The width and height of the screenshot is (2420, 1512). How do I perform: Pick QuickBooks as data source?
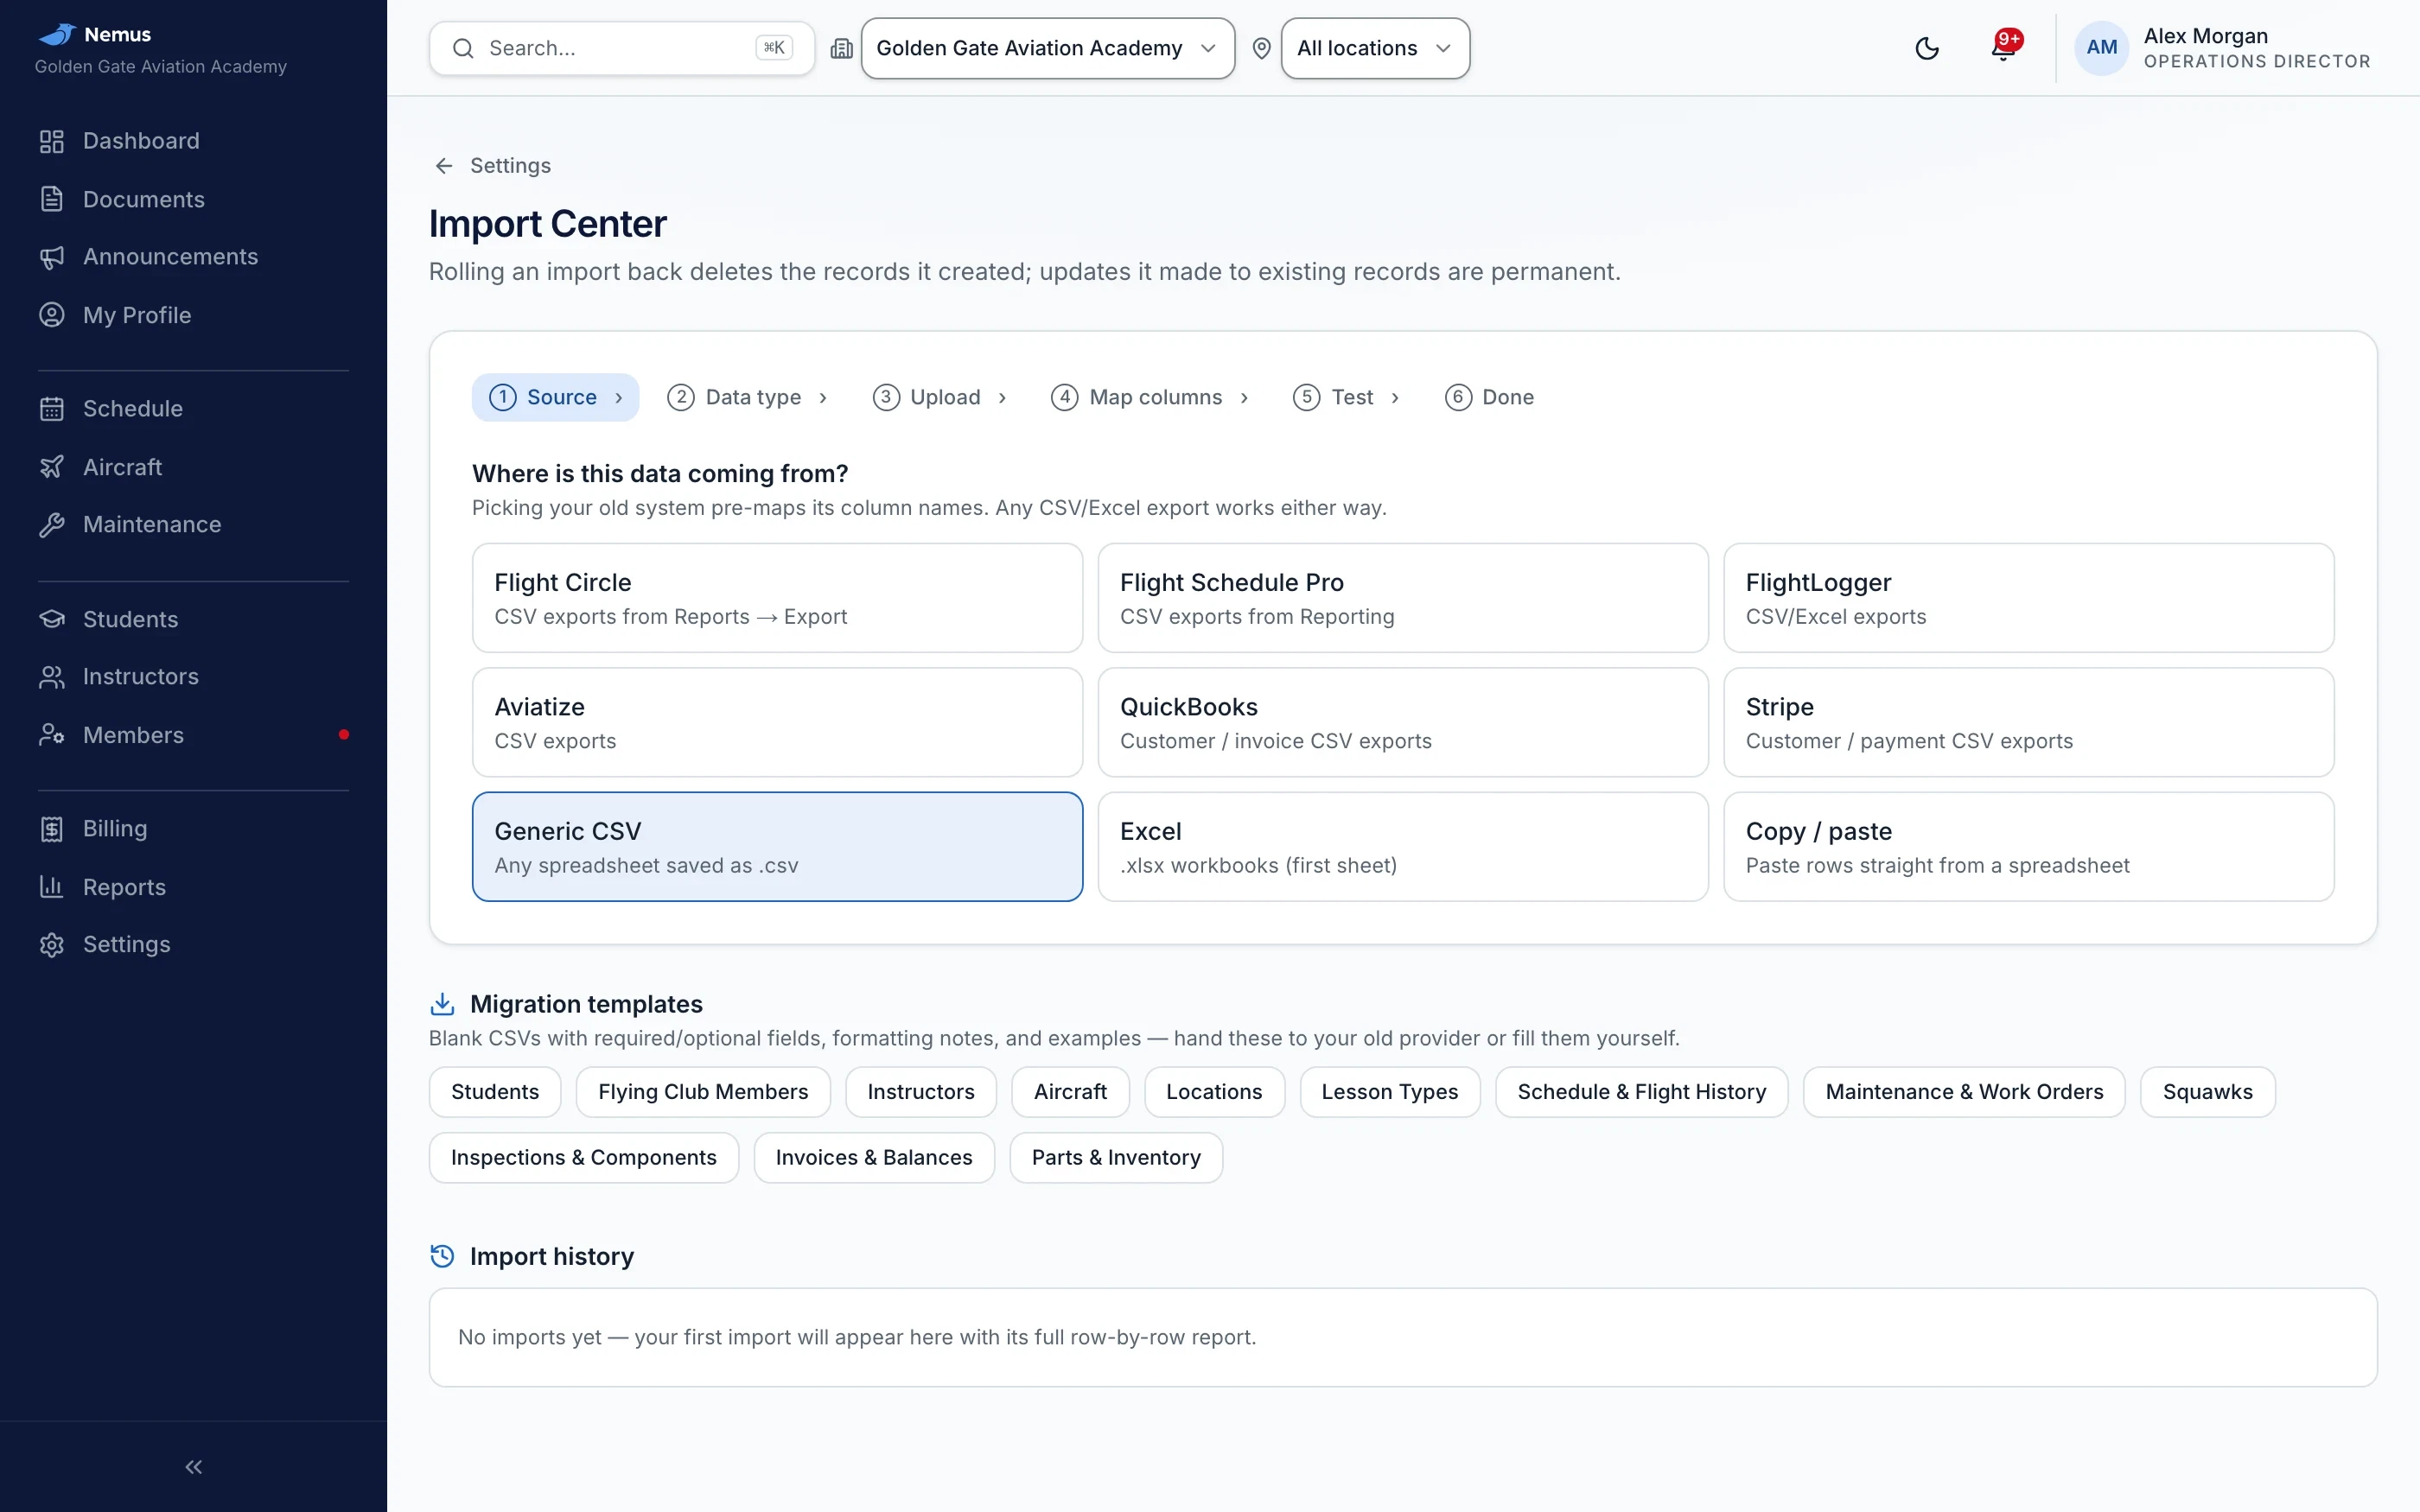1402,722
